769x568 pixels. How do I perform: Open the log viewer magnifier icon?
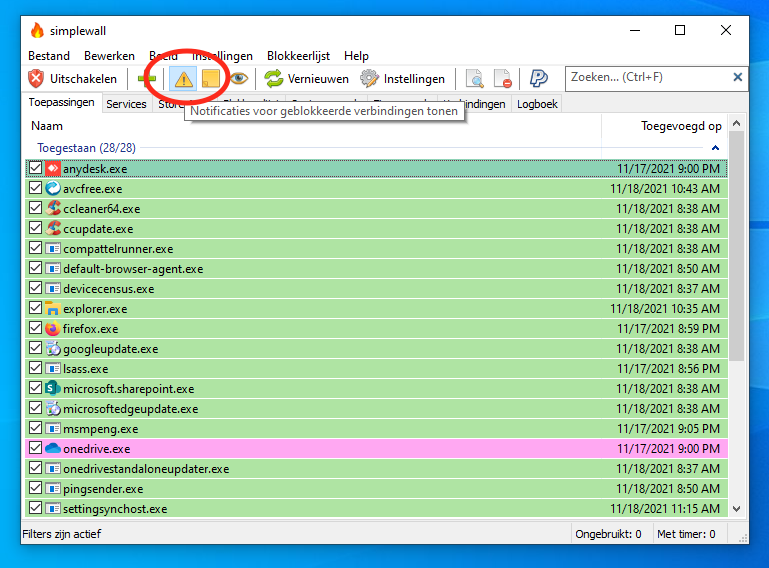(475, 79)
